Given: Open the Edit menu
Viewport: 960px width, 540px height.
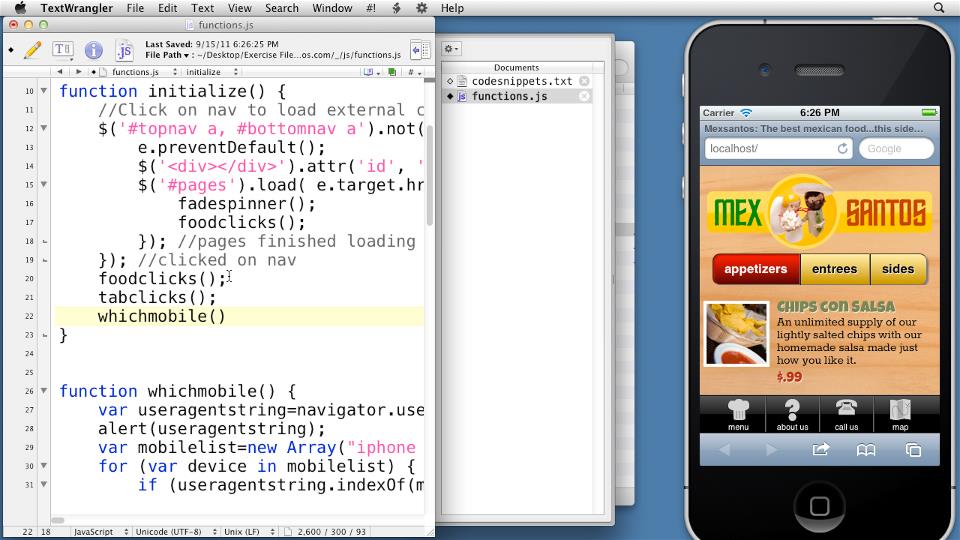Looking at the screenshot, I should tap(168, 8).
